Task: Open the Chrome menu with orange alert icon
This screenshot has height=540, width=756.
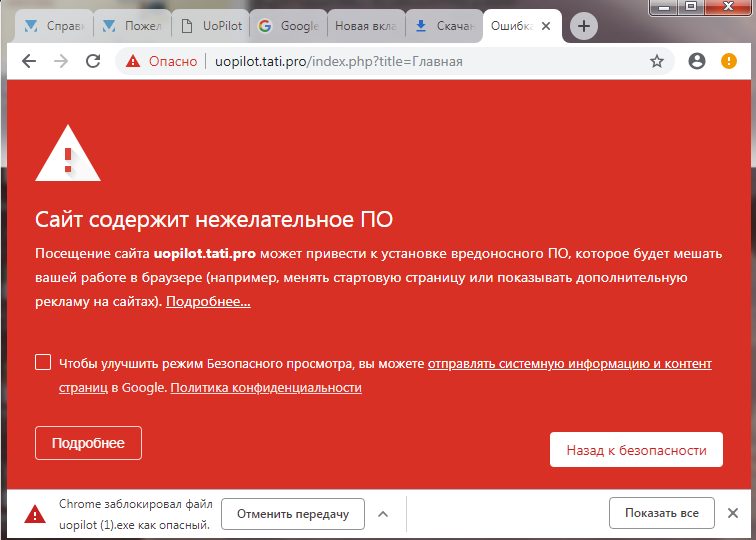Action: (729, 61)
